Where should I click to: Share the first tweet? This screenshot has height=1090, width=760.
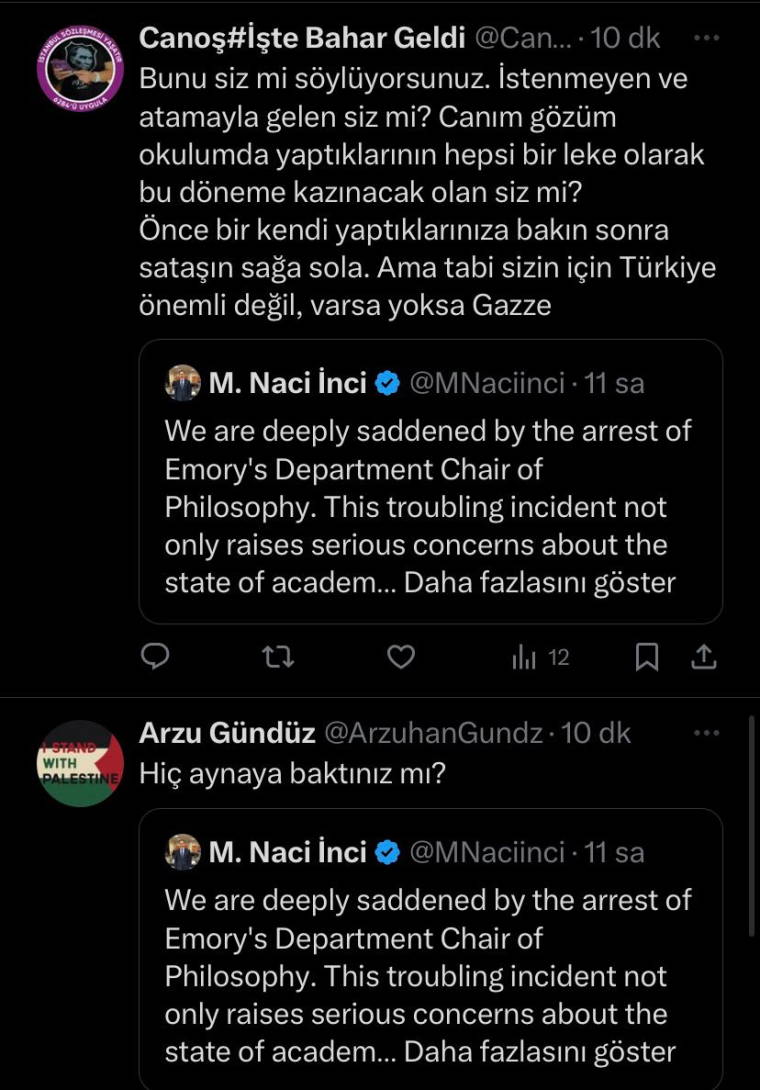pyautogui.click(x=703, y=656)
